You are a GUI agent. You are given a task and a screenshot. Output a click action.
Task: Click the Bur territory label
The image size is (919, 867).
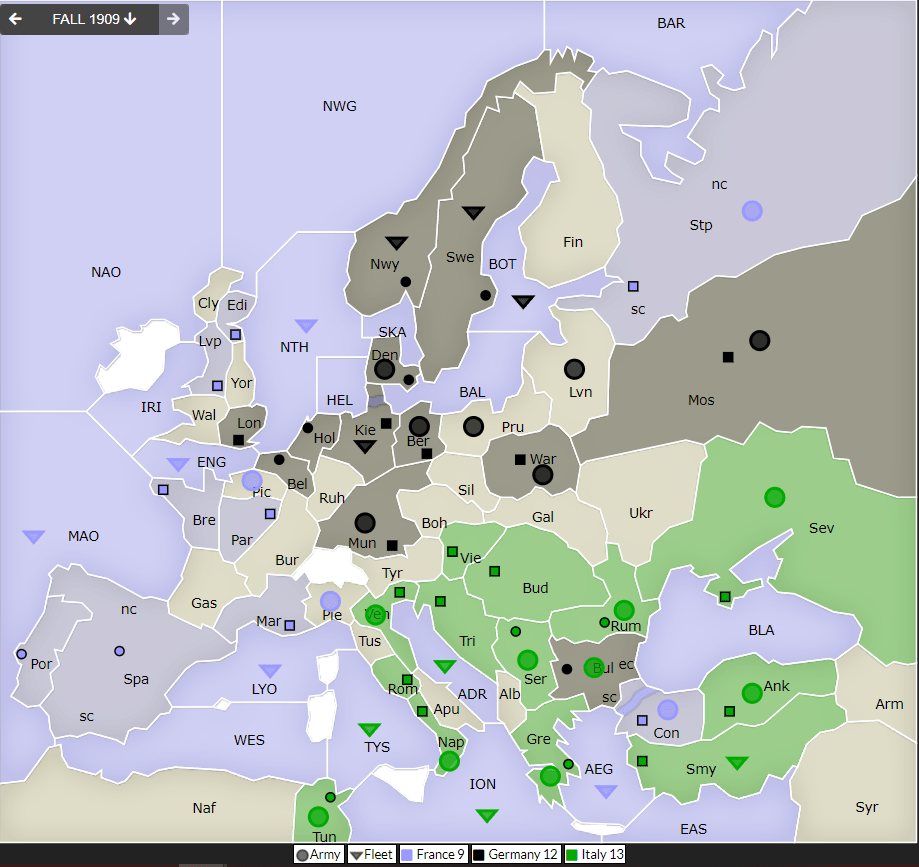[x=287, y=560]
